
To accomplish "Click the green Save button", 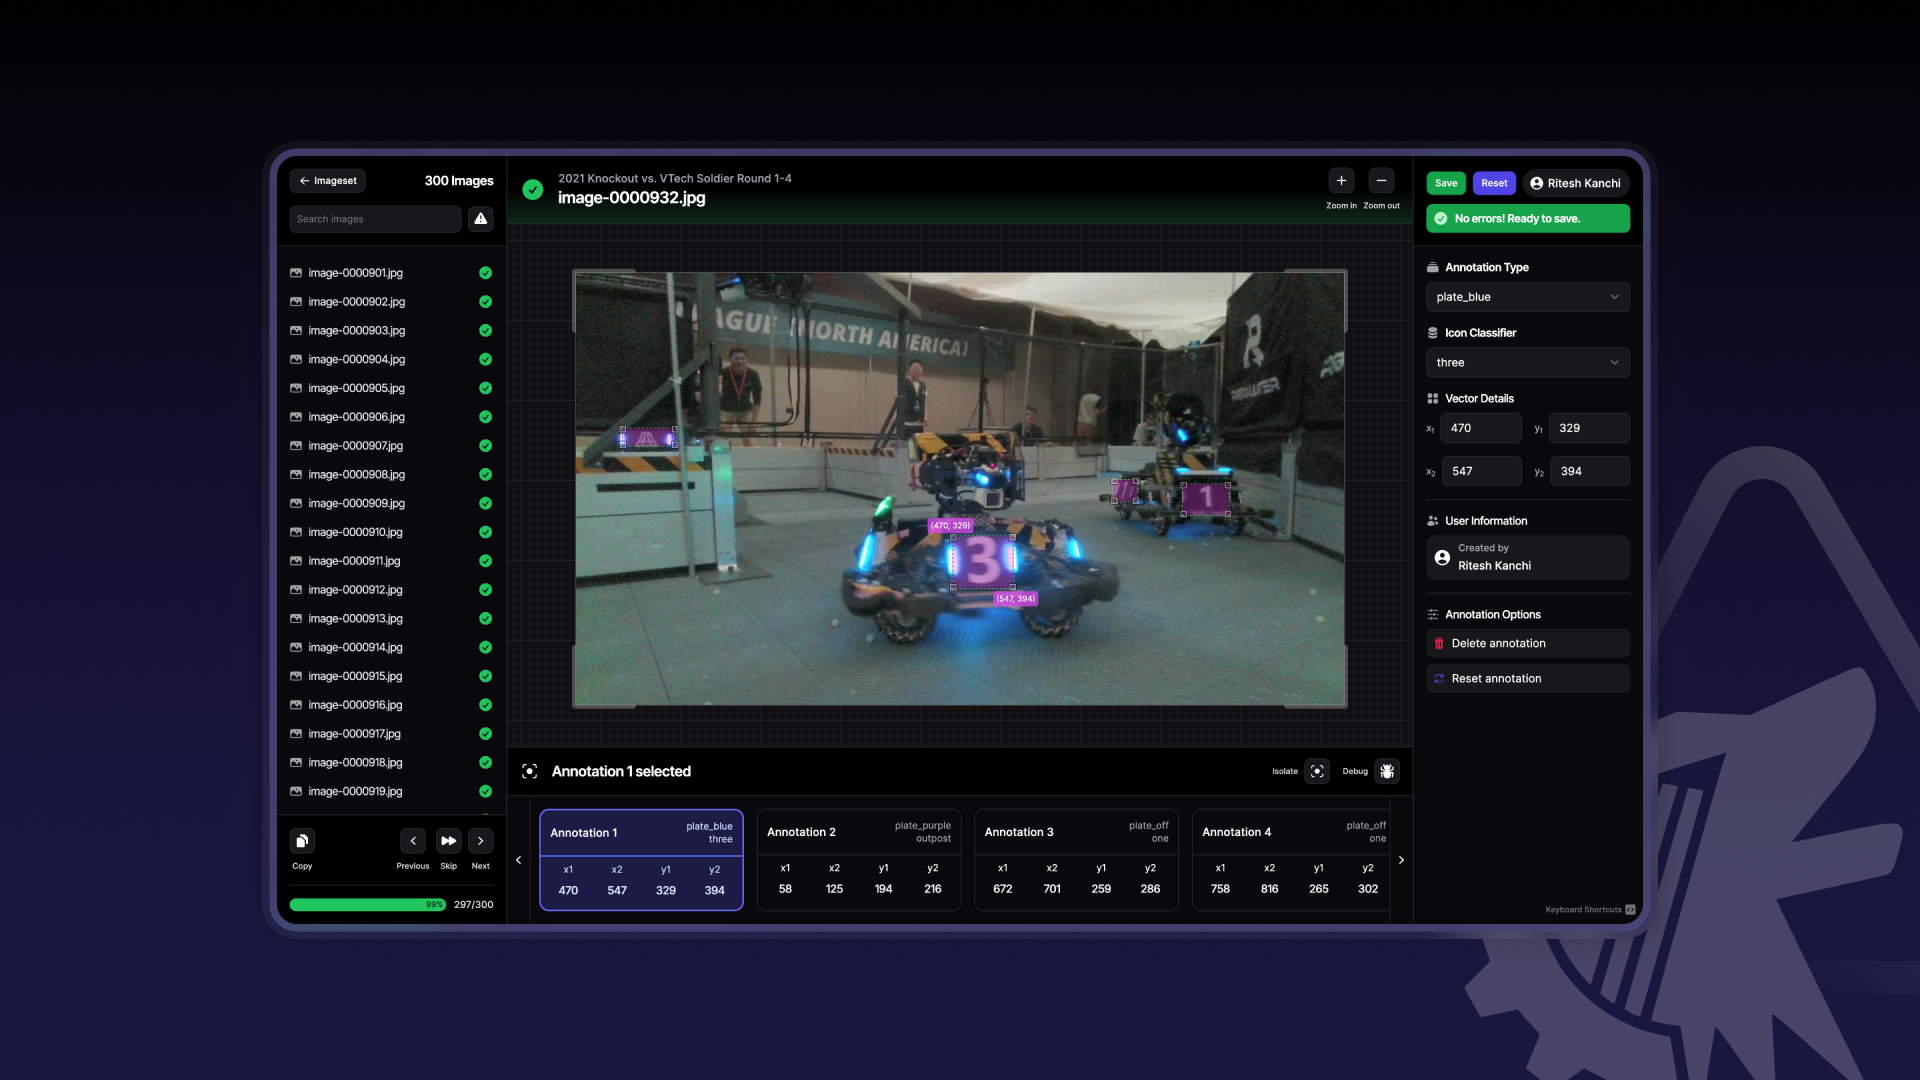I will [1445, 183].
